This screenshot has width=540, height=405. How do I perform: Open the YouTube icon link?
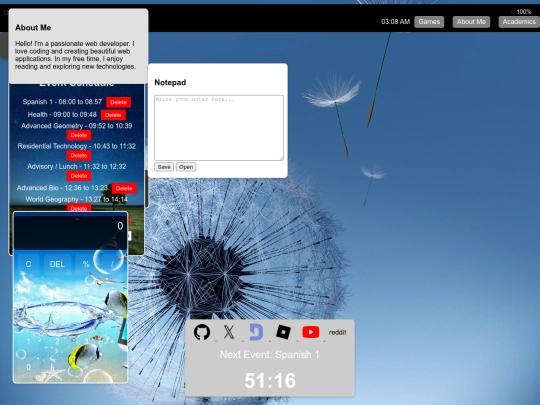pyautogui.click(x=311, y=332)
